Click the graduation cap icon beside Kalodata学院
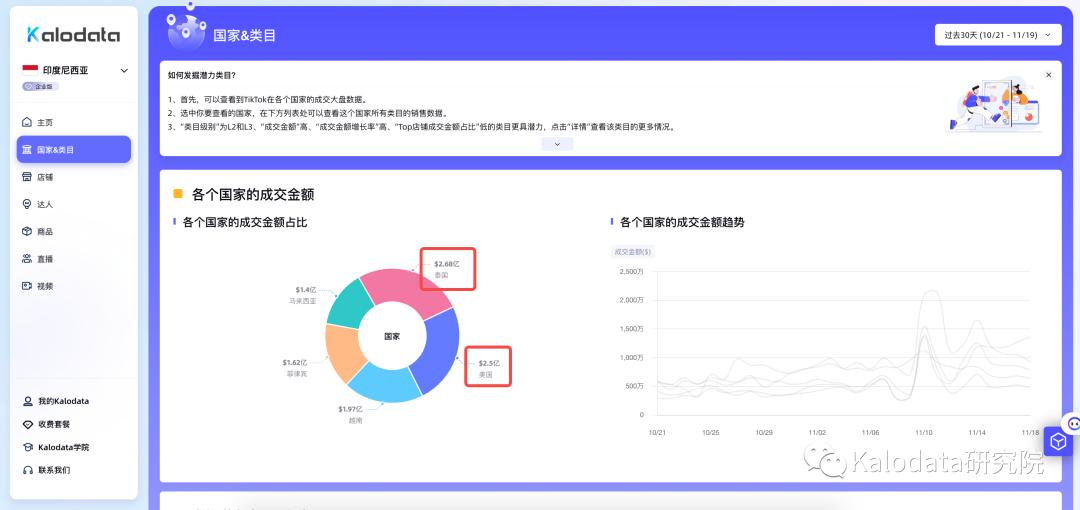 28,447
